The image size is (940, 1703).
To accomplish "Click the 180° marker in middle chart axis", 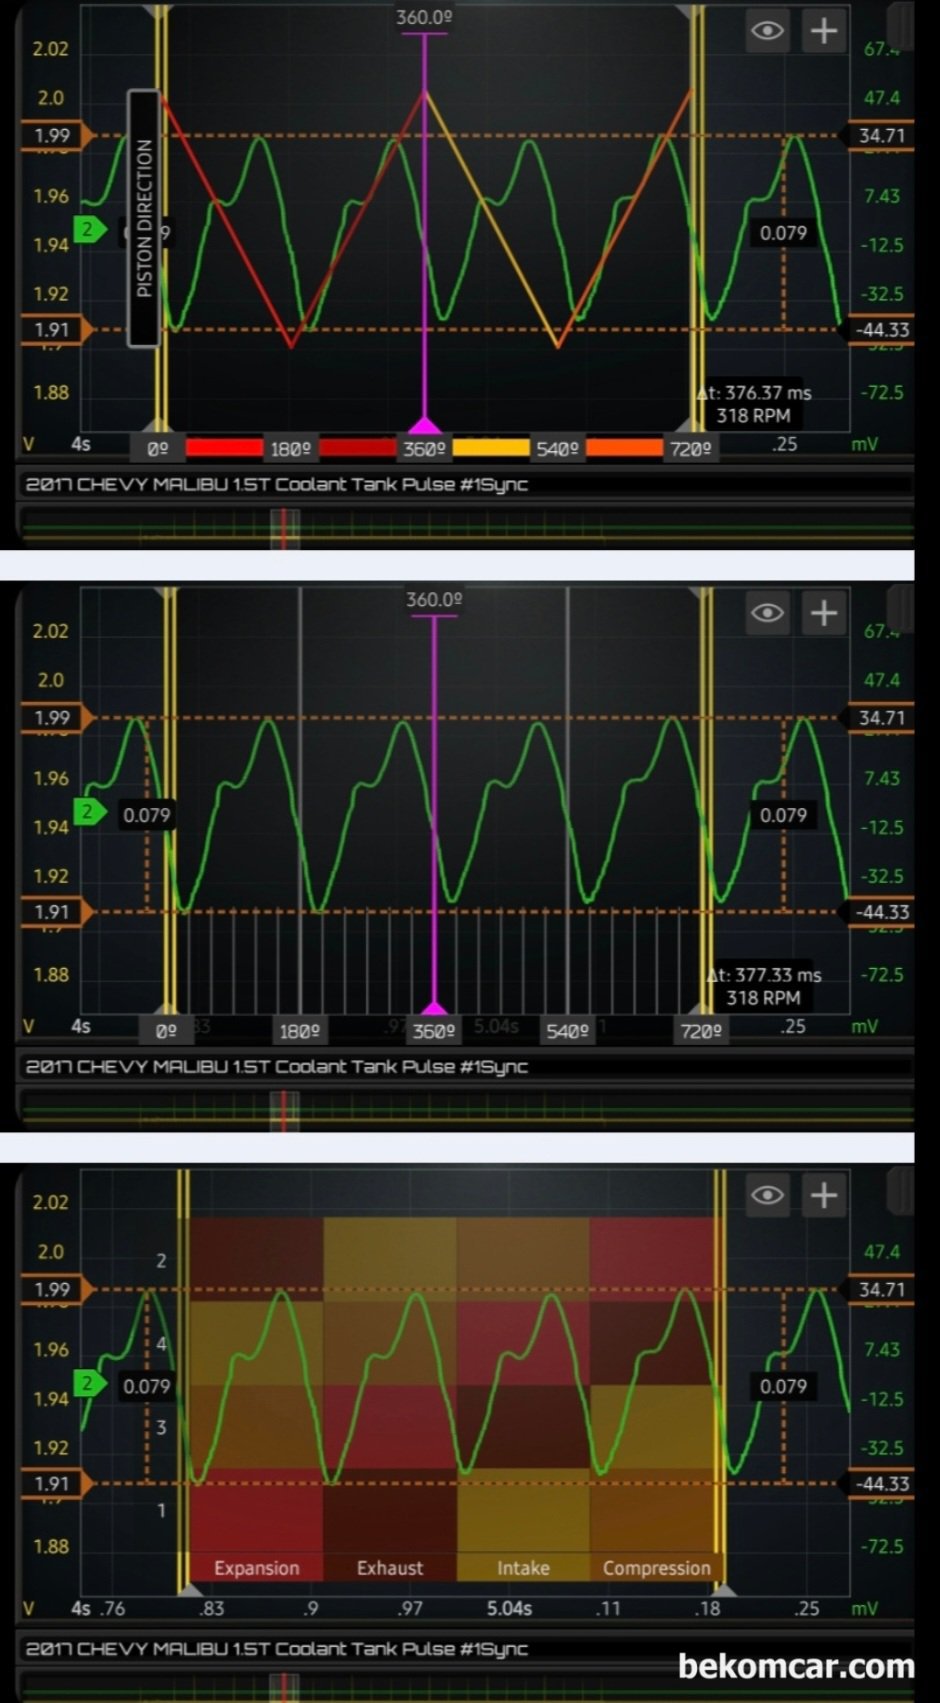I will (x=300, y=1031).
